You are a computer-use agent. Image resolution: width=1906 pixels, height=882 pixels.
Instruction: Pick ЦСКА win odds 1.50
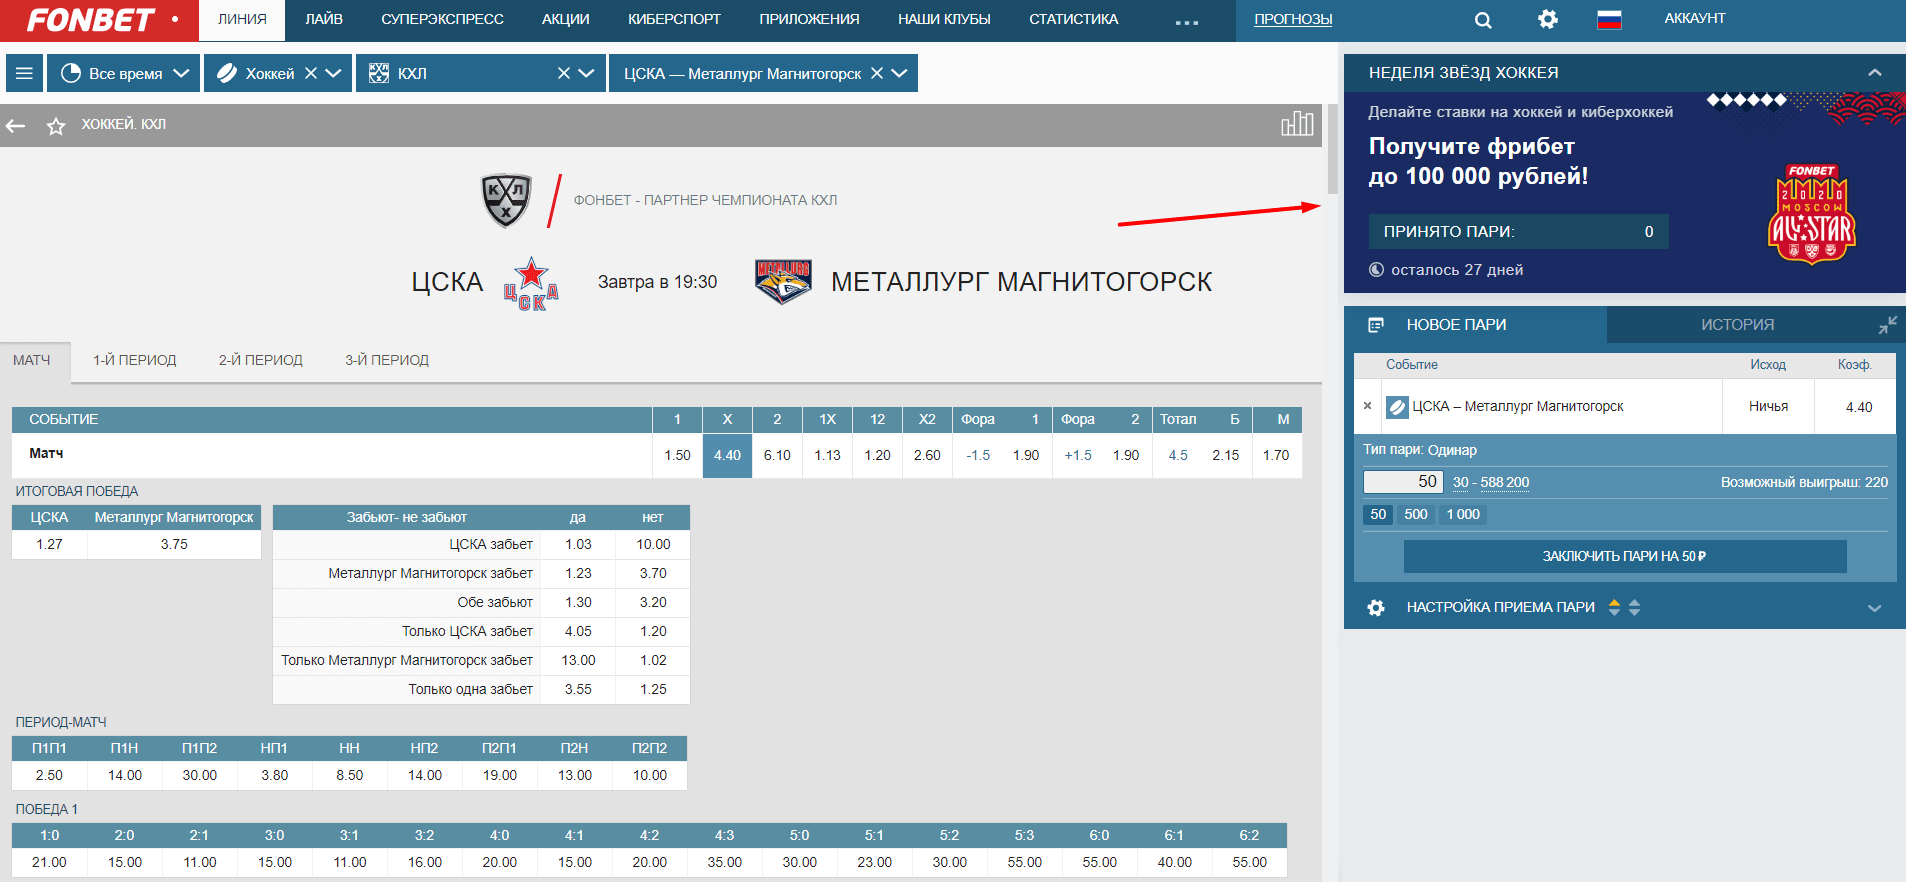pos(677,455)
